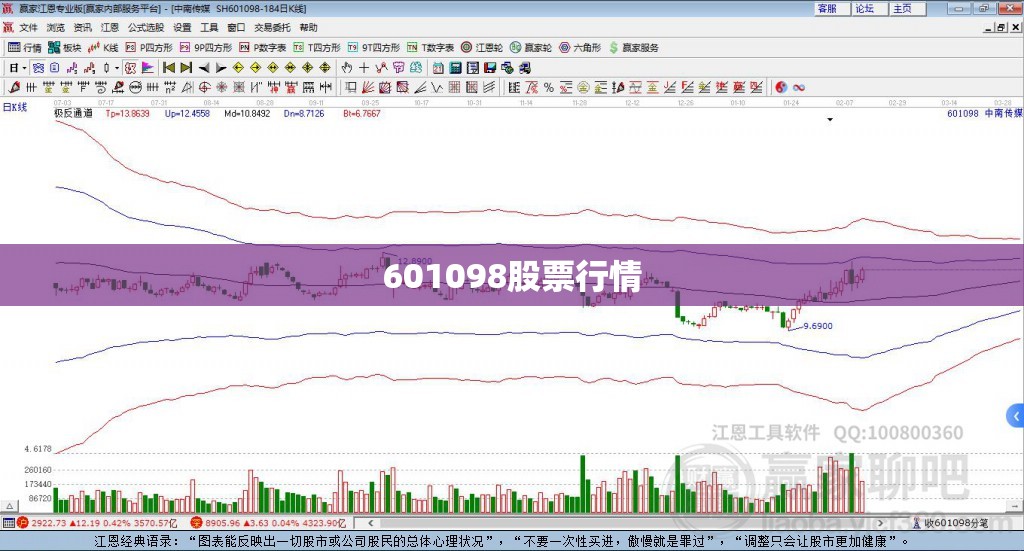Click the black left arrow icon
1024x551 pixels.
tap(204, 68)
